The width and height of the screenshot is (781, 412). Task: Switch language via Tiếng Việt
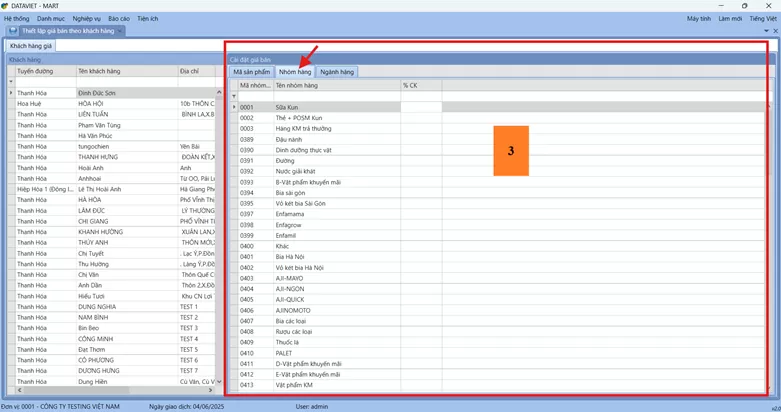tap(763, 18)
